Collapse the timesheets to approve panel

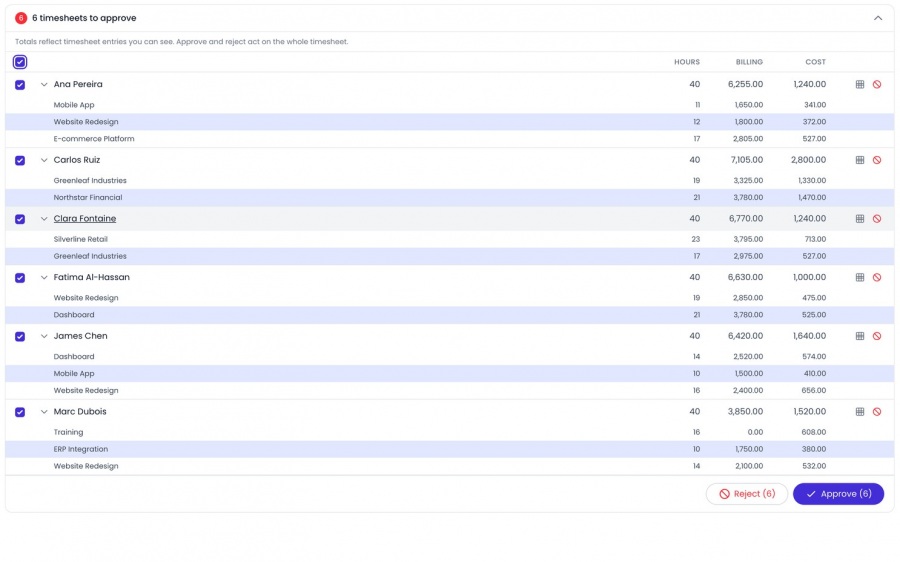(x=878, y=18)
